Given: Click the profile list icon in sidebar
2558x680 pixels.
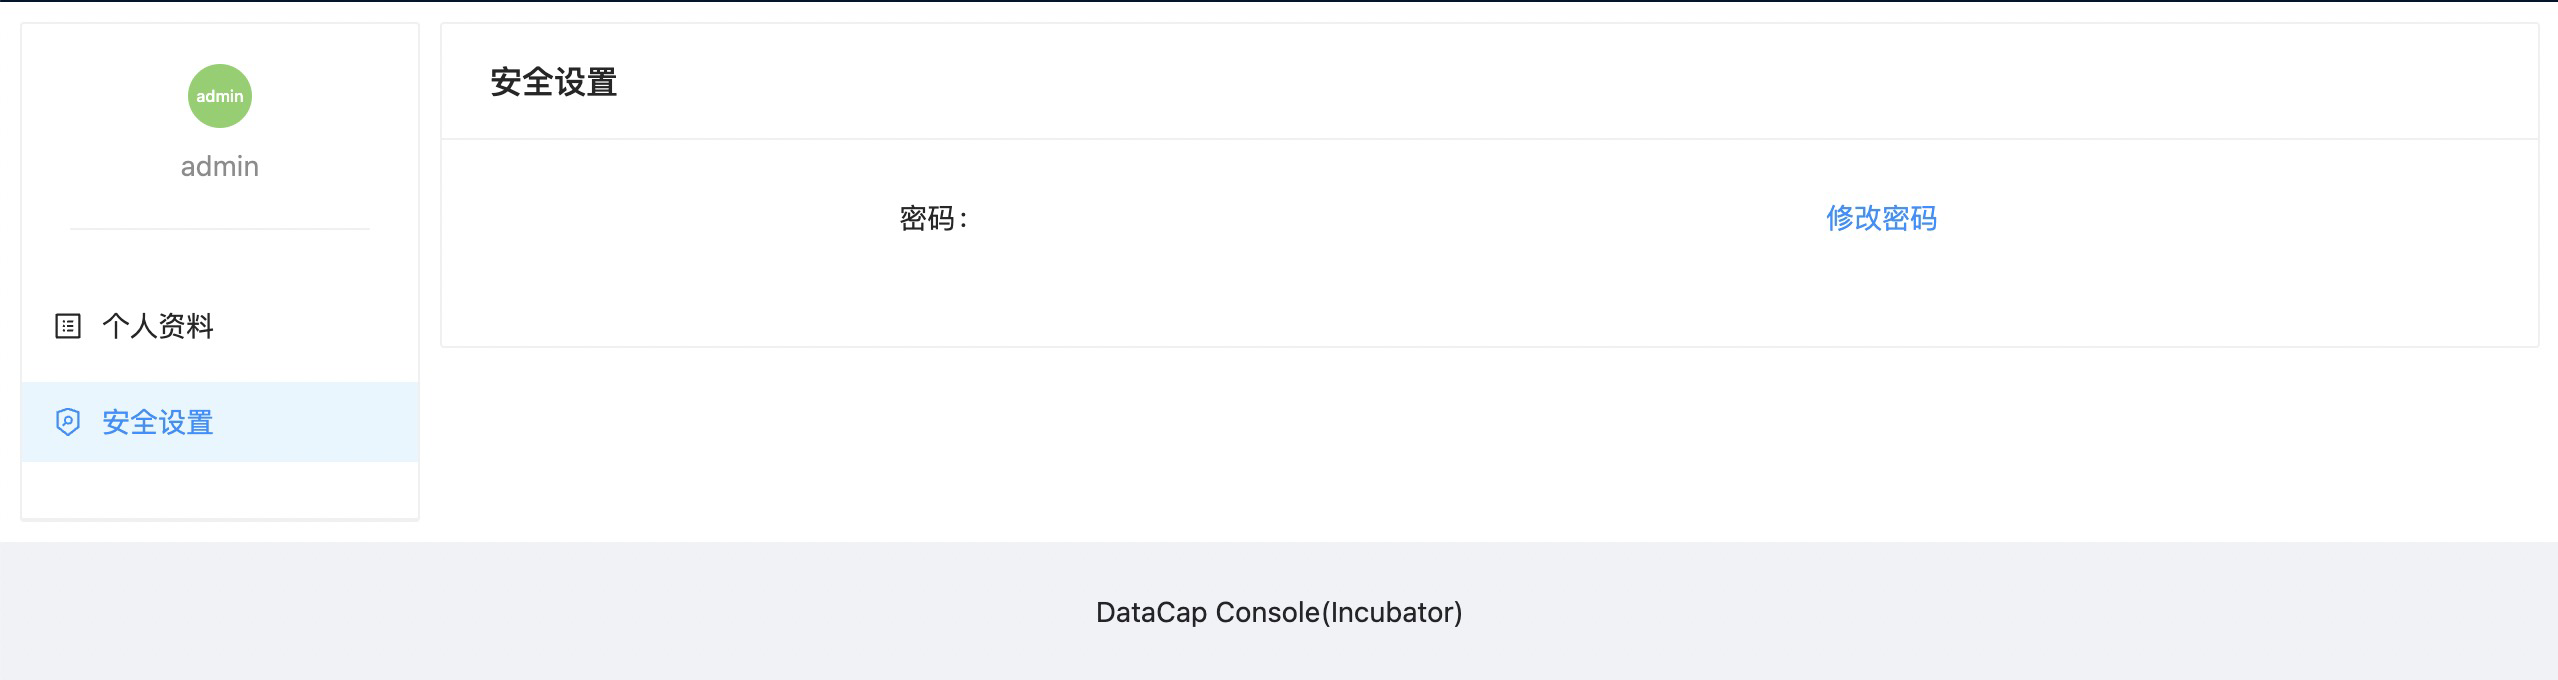Looking at the screenshot, I should tap(68, 326).
